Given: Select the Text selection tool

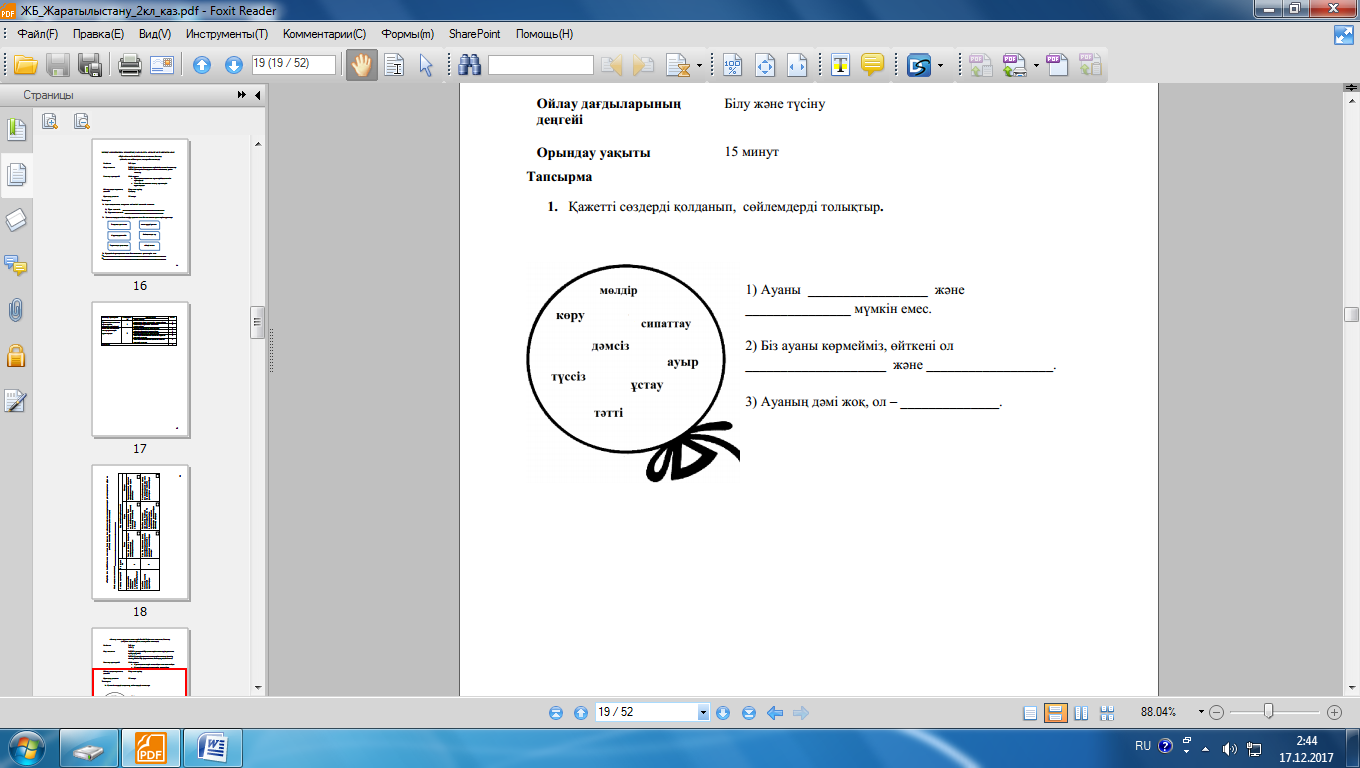Looking at the screenshot, I should click(394, 65).
